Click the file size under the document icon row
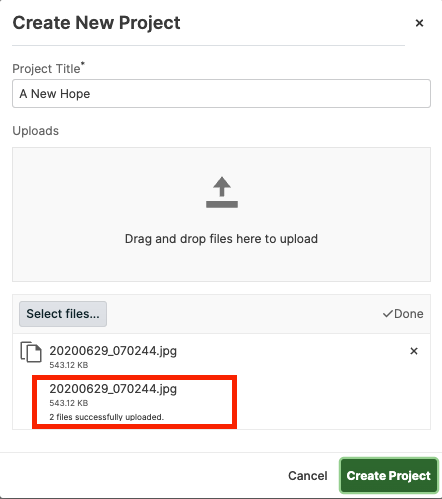 tap(69, 365)
